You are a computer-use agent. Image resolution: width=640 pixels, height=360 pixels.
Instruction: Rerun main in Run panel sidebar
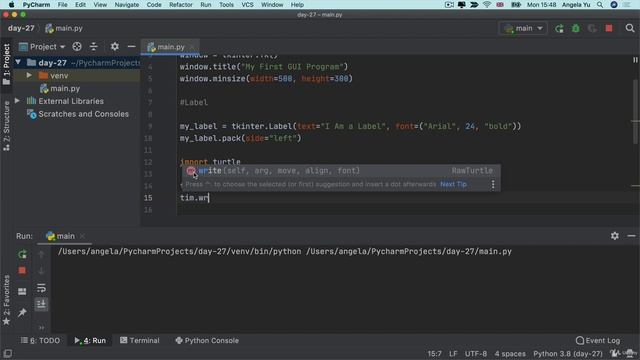[x=22, y=254]
